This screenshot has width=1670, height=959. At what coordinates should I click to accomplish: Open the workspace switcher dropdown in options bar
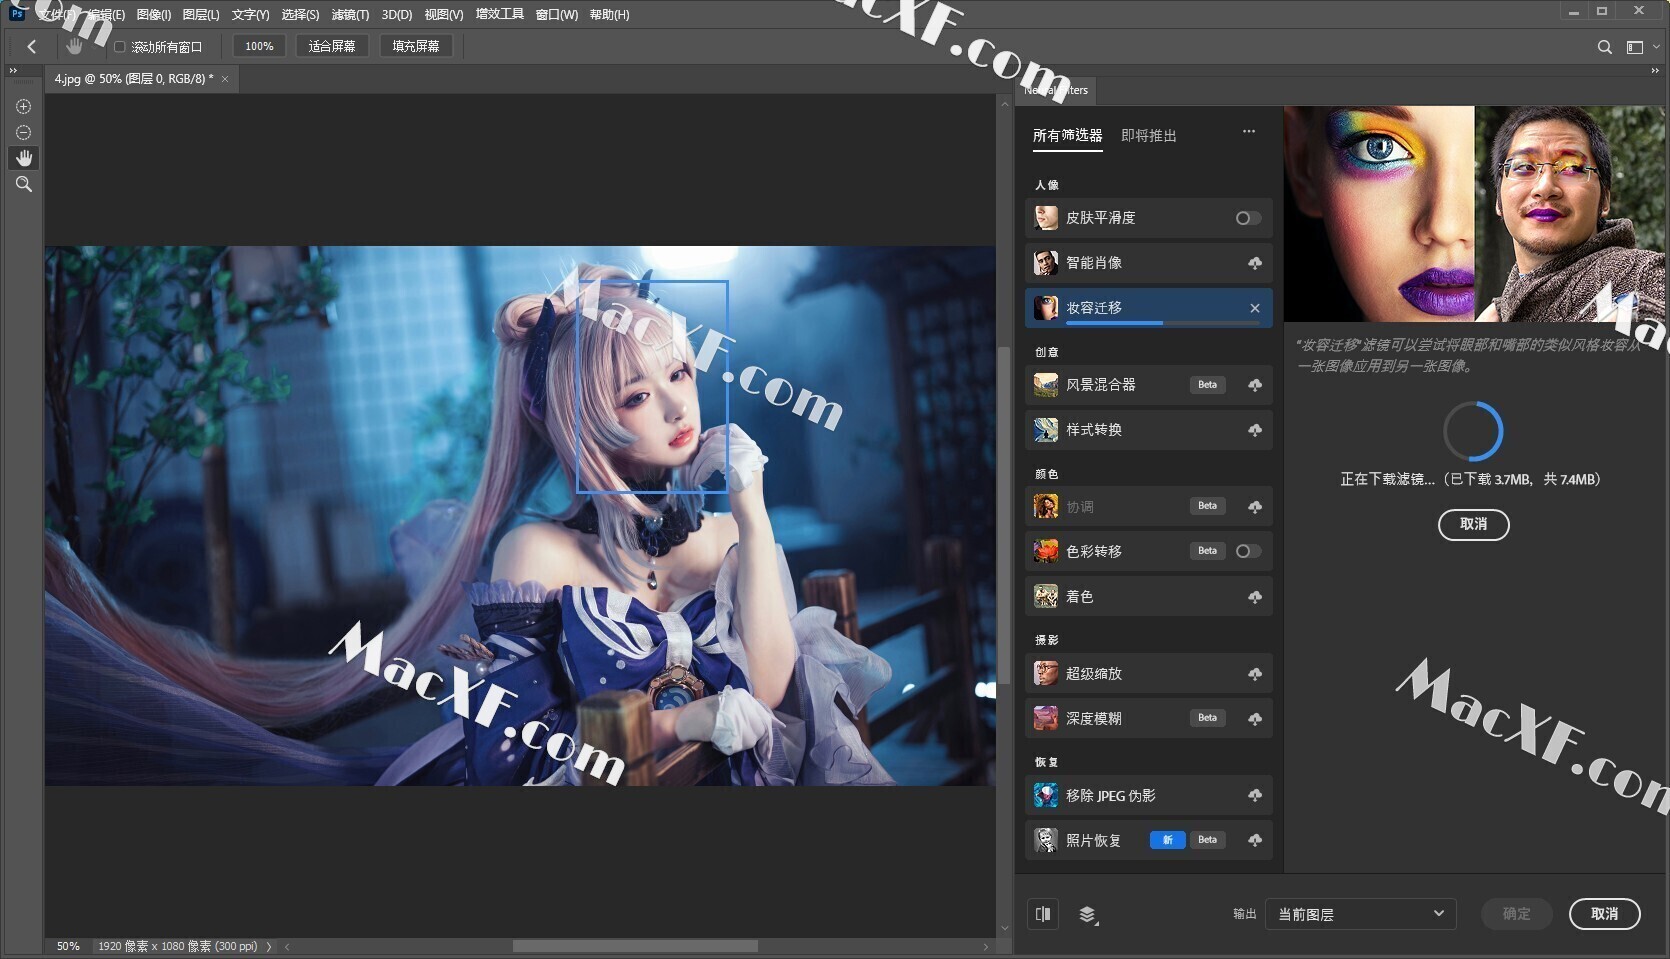pyautogui.click(x=1641, y=47)
